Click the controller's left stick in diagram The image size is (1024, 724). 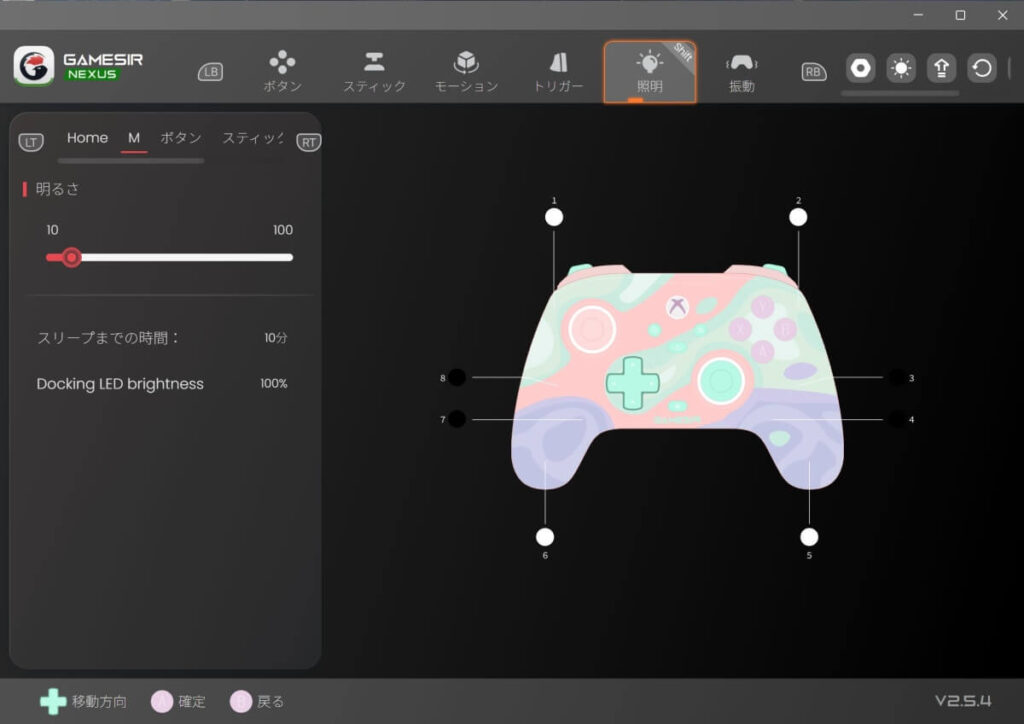(x=592, y=329)
